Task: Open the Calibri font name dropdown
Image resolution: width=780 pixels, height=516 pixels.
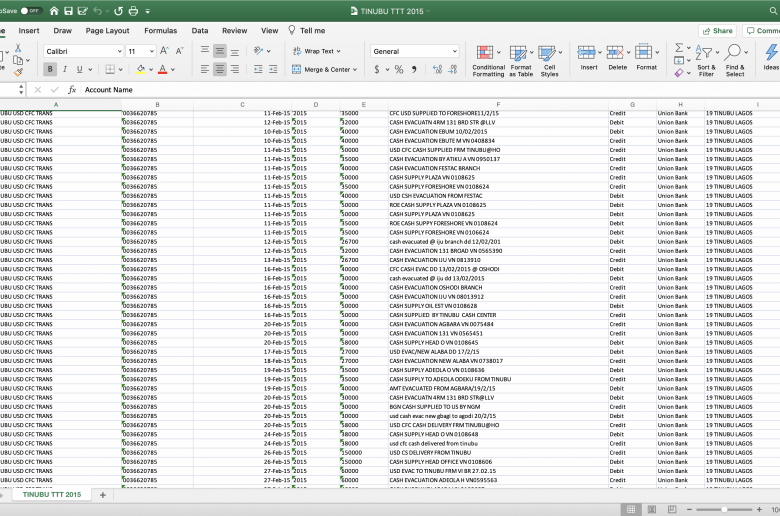Action: click(x=119, y=51)
